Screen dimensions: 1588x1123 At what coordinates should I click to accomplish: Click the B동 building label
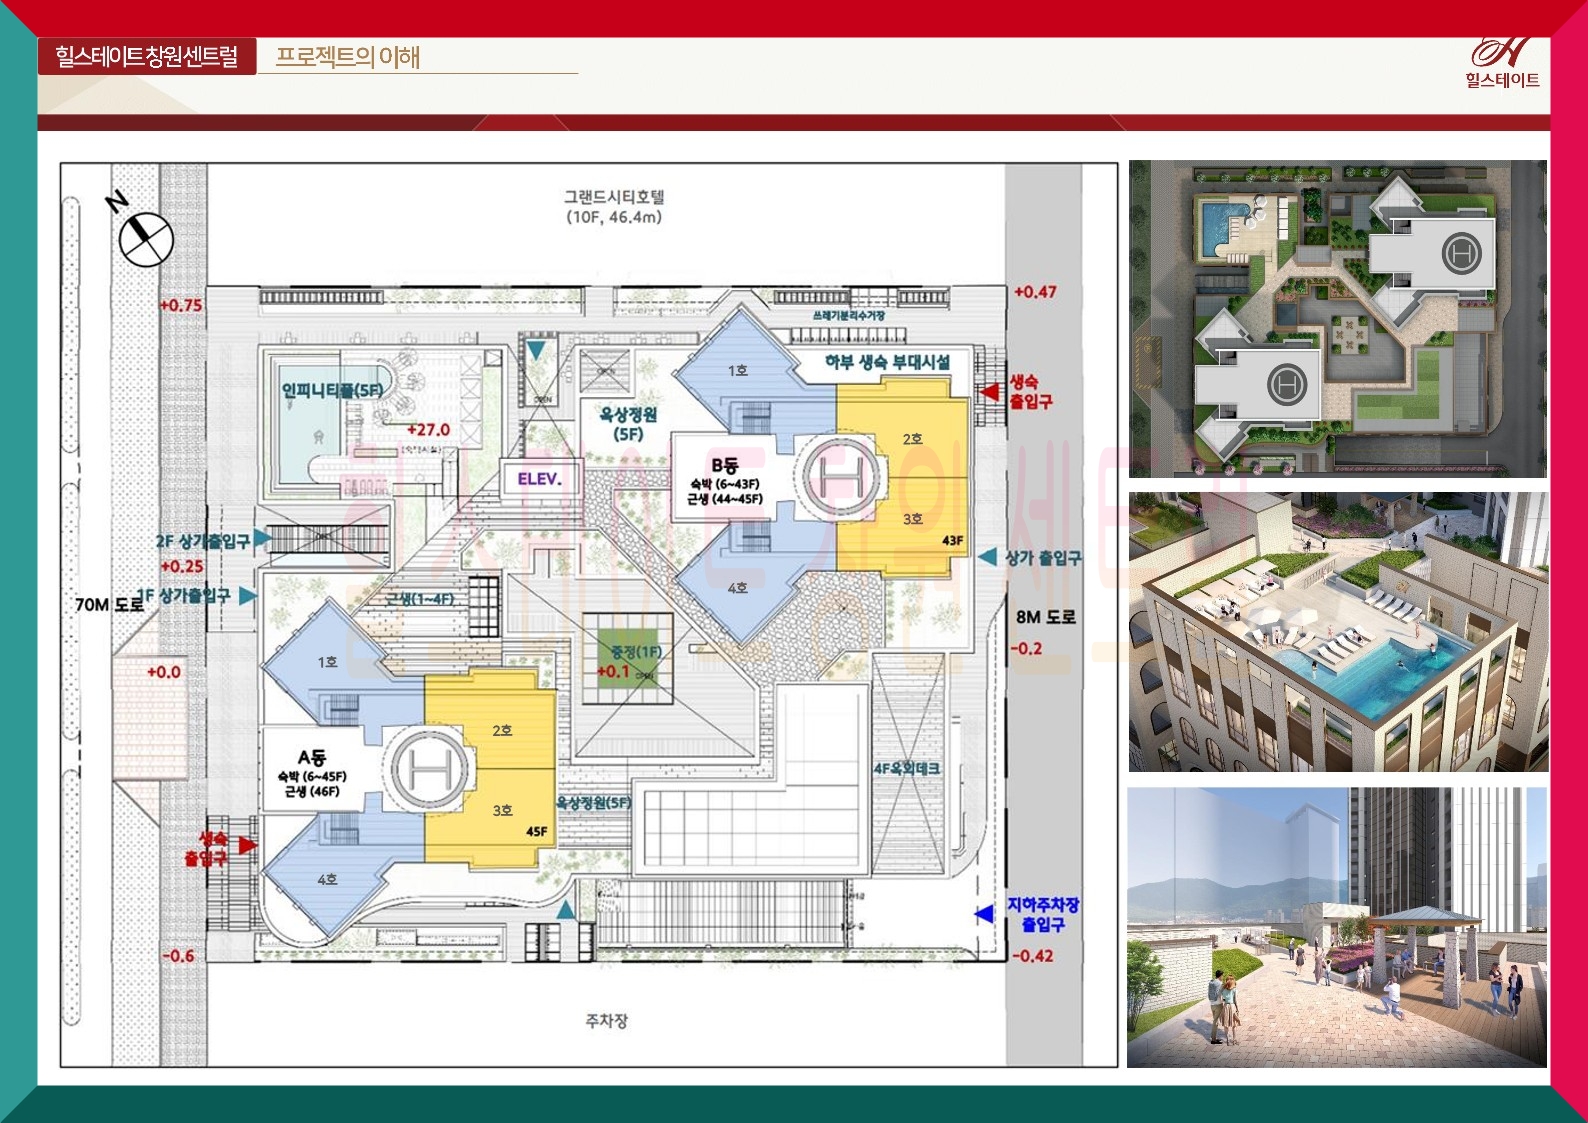pyautogui.click(x=725, y=465)
